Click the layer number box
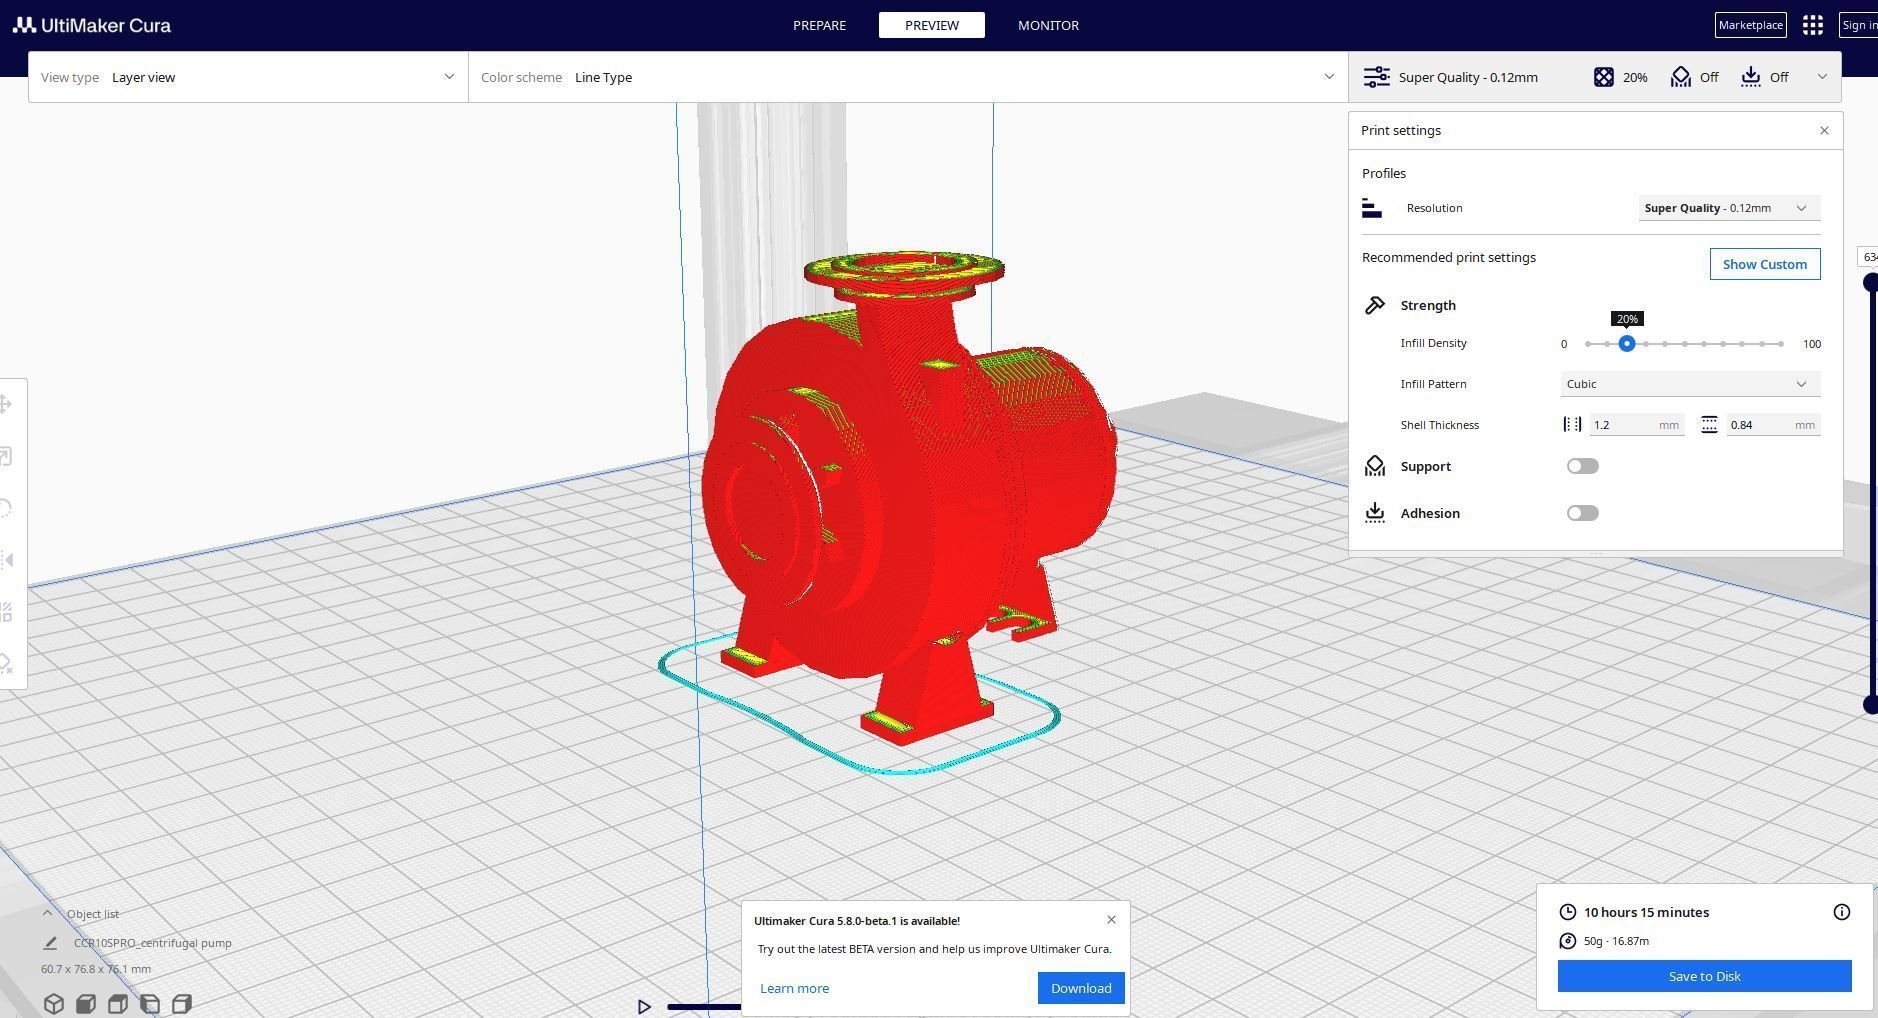Image resolution: width=1878 pixels, height=1018 pixels. coord(1868,257)
